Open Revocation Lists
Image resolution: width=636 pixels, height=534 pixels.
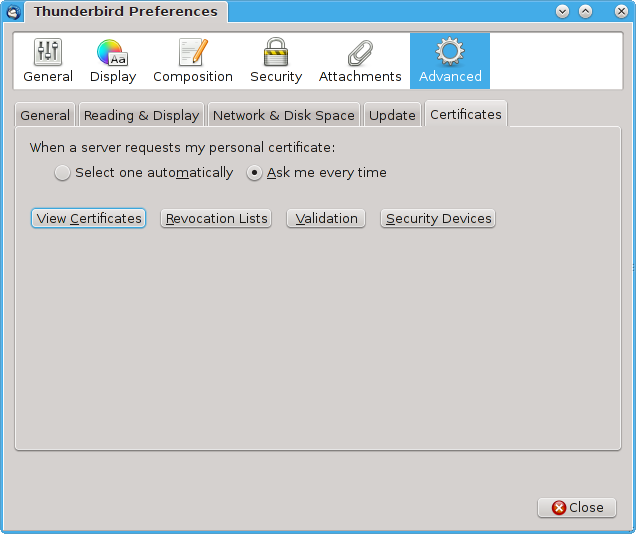tap(216, 219)
